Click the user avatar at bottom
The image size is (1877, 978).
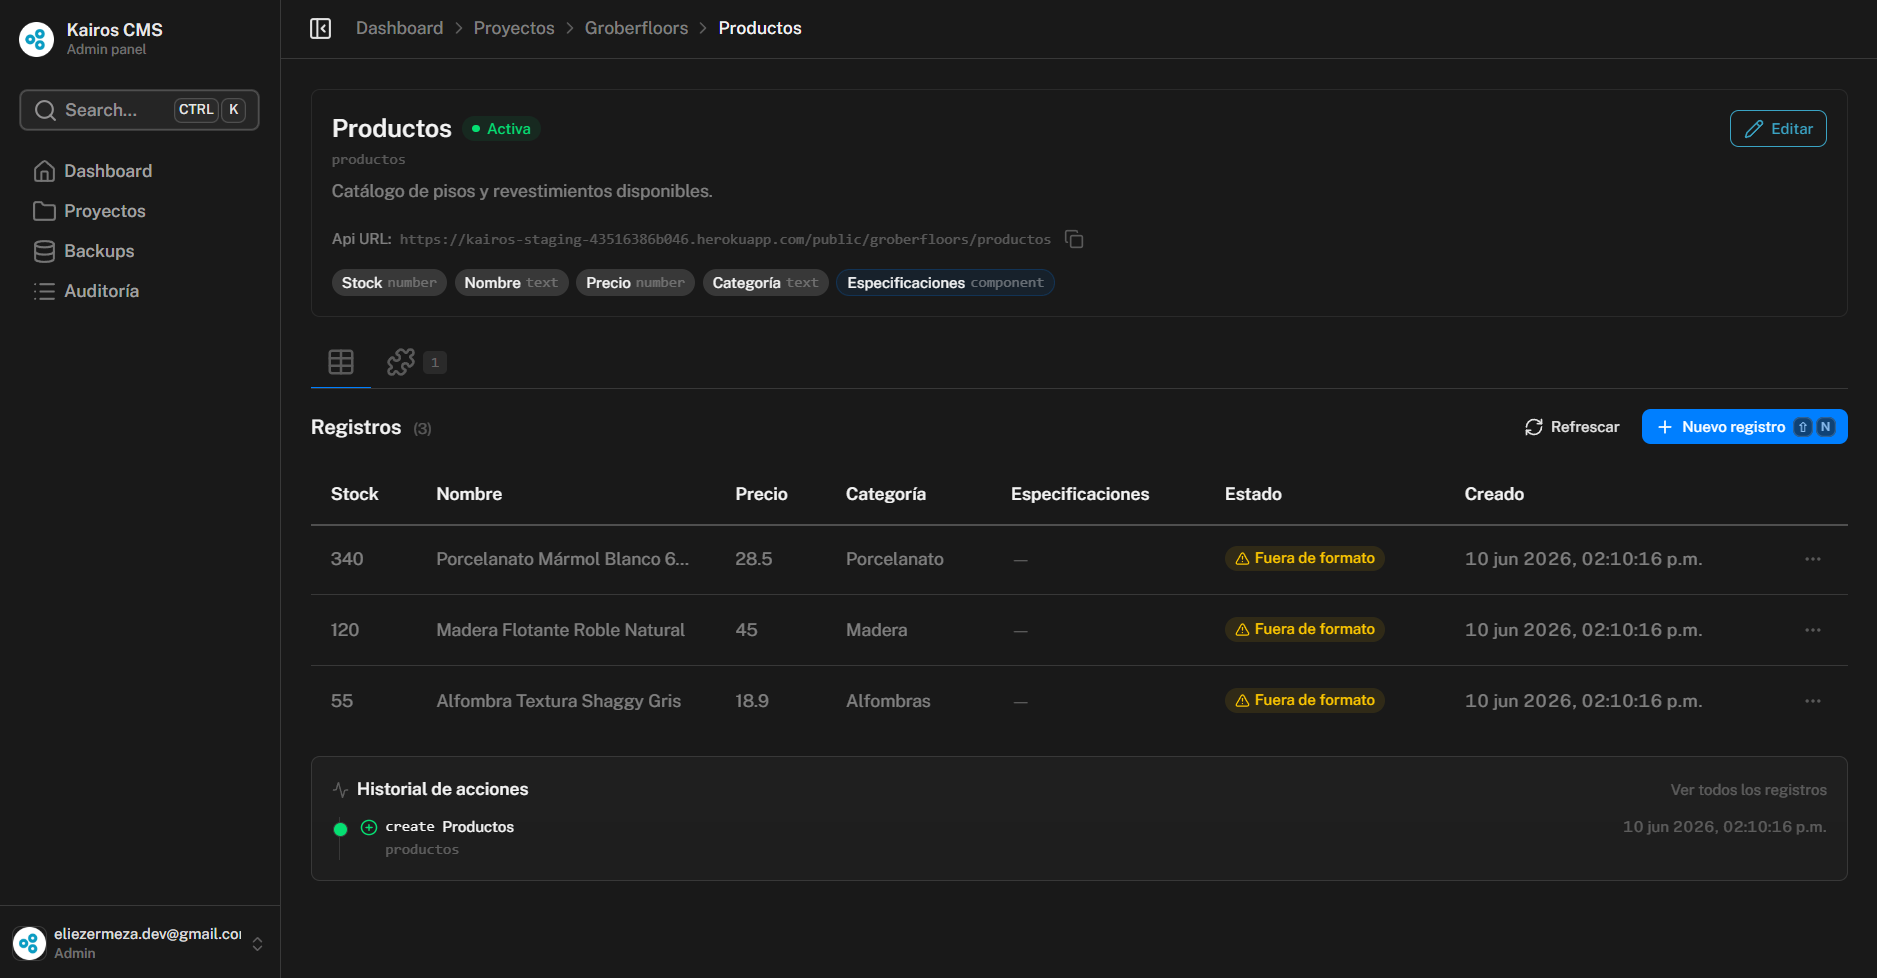click(30, 943)
